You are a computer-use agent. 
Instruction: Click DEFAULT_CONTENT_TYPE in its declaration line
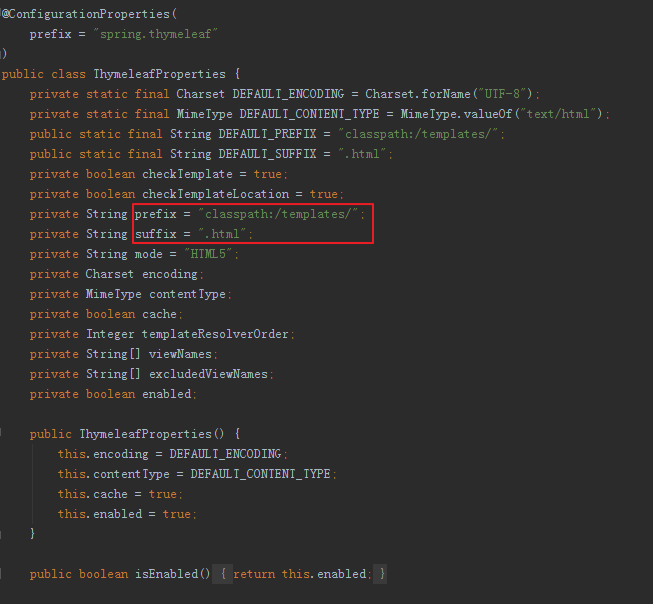pyautogui.click(x=309, y=114)
